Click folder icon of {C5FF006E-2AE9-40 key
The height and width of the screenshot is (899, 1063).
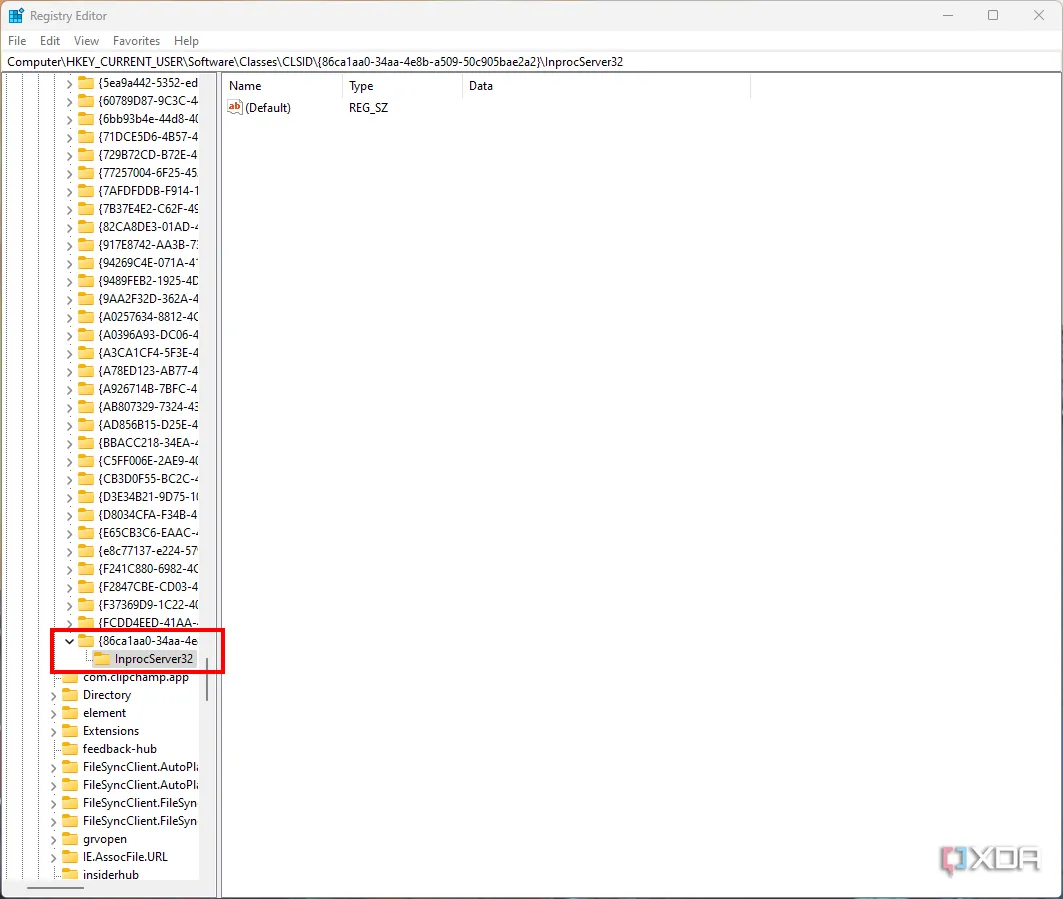point(86,460)
